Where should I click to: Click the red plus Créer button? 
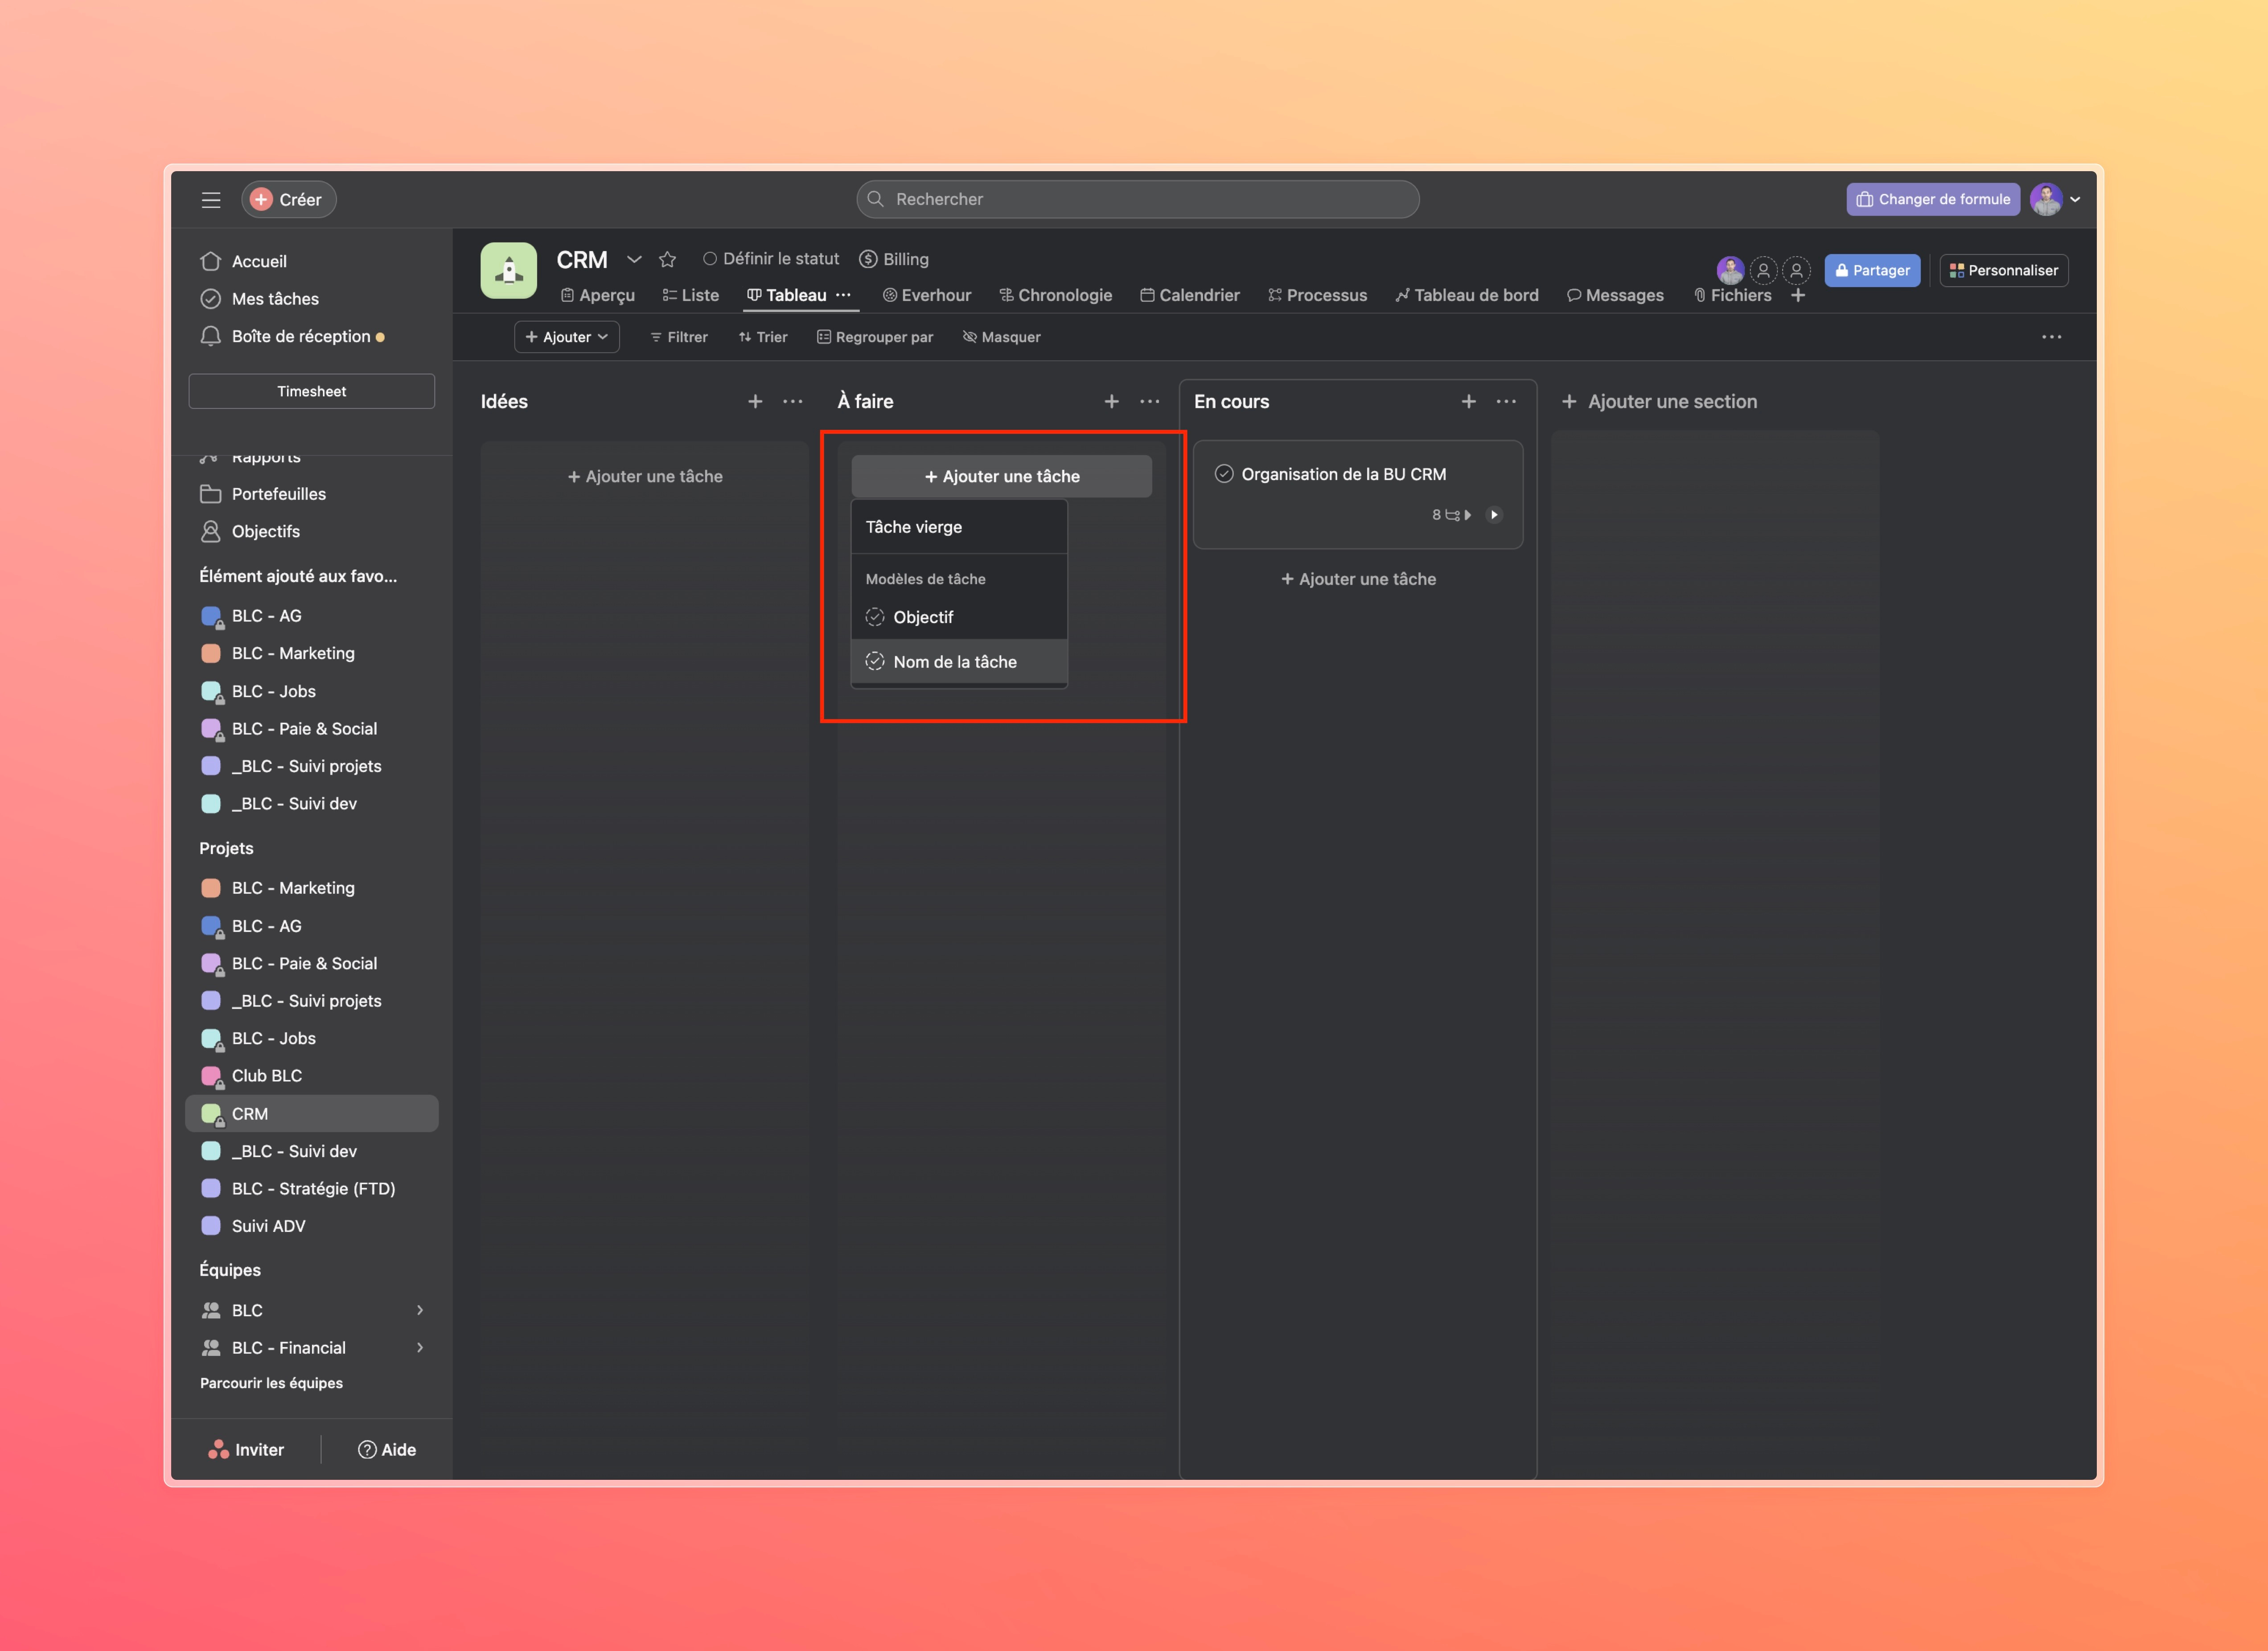tap(288, 200)
